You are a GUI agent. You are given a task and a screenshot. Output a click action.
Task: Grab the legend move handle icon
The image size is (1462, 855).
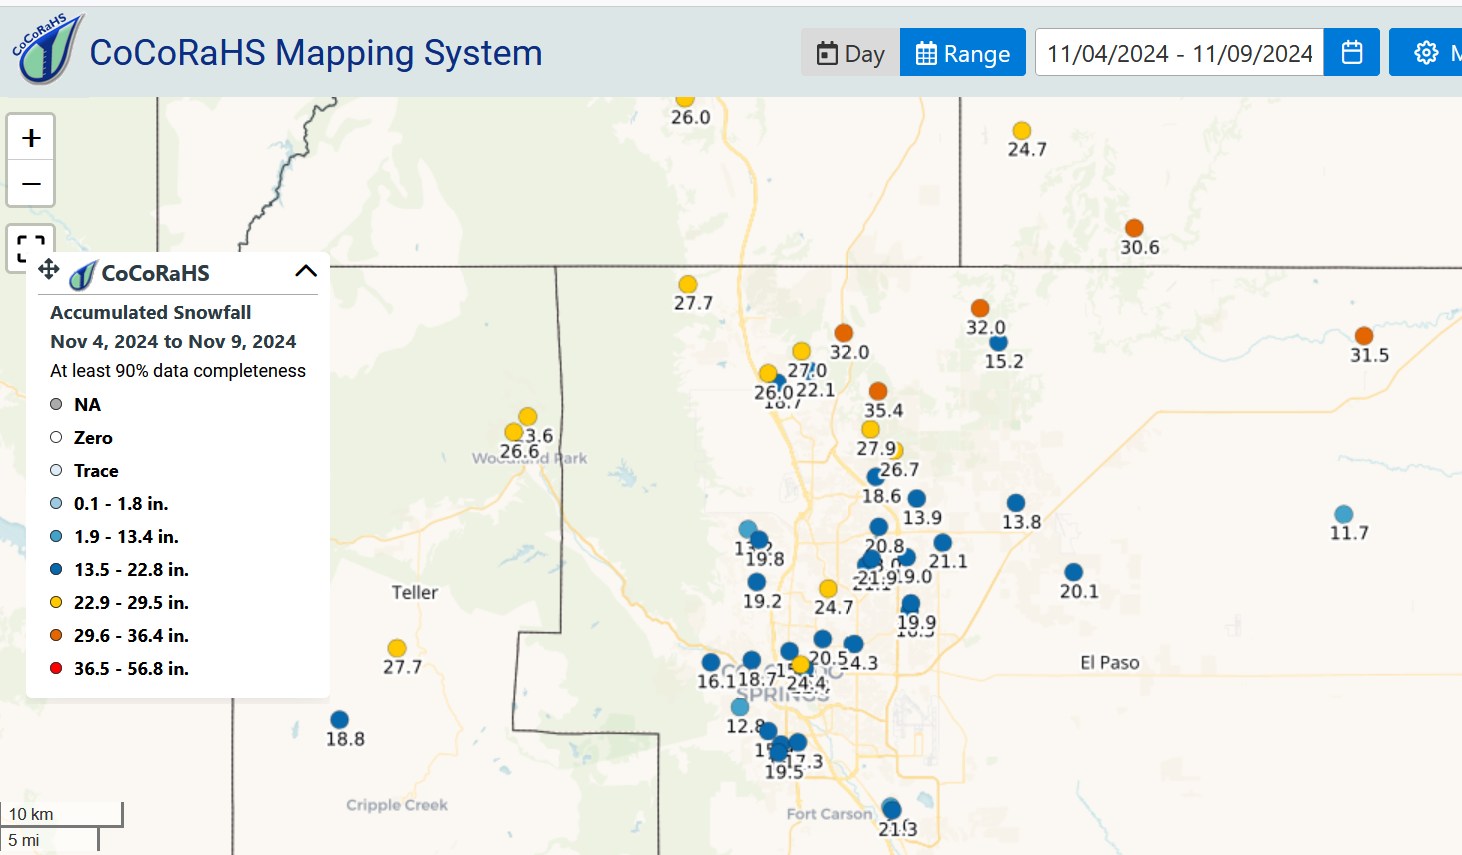point(48,269)
